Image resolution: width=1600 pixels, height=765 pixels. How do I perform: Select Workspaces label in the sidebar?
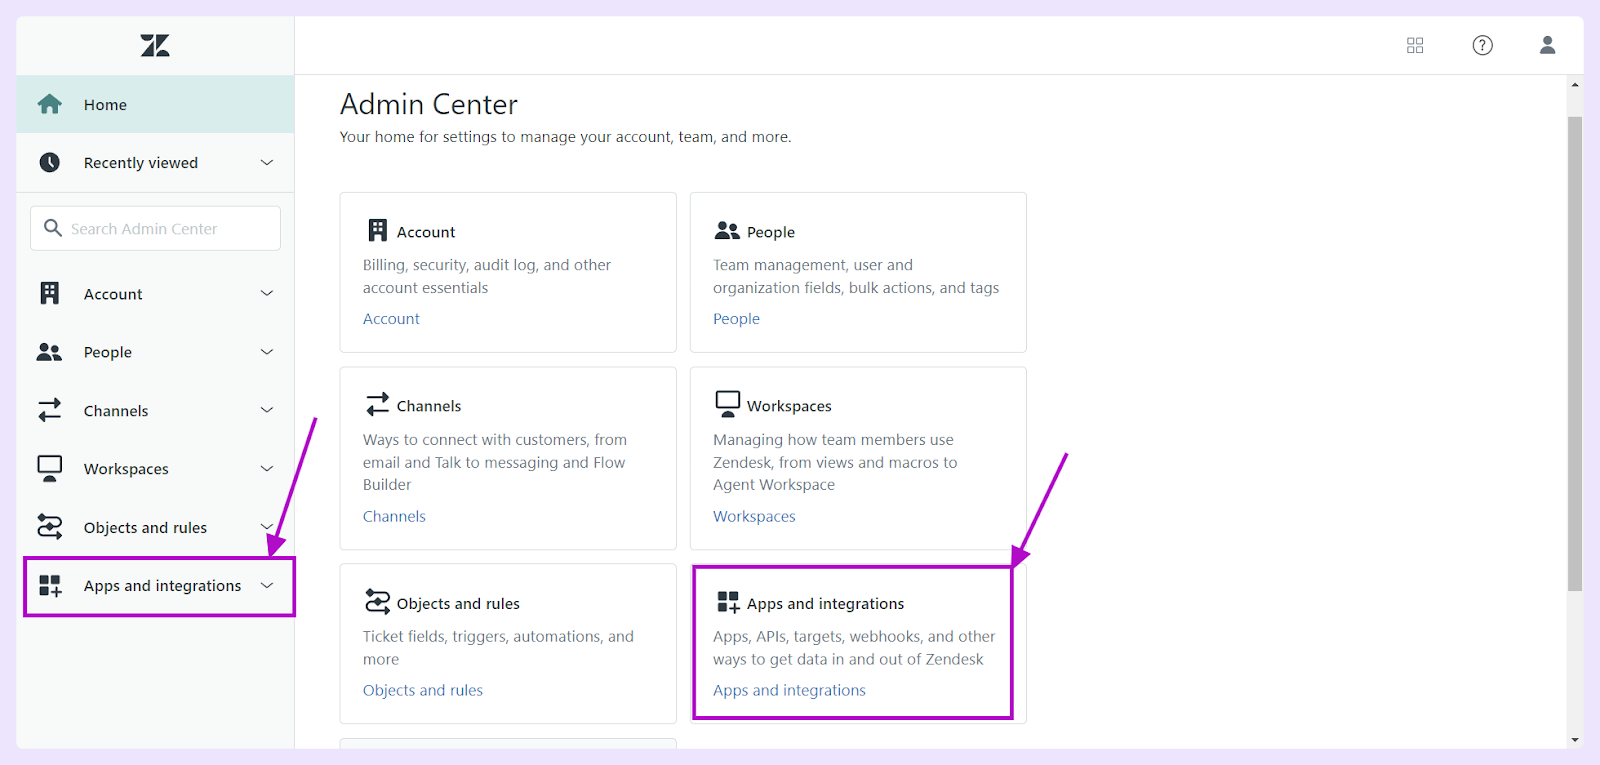pos(126,469)
